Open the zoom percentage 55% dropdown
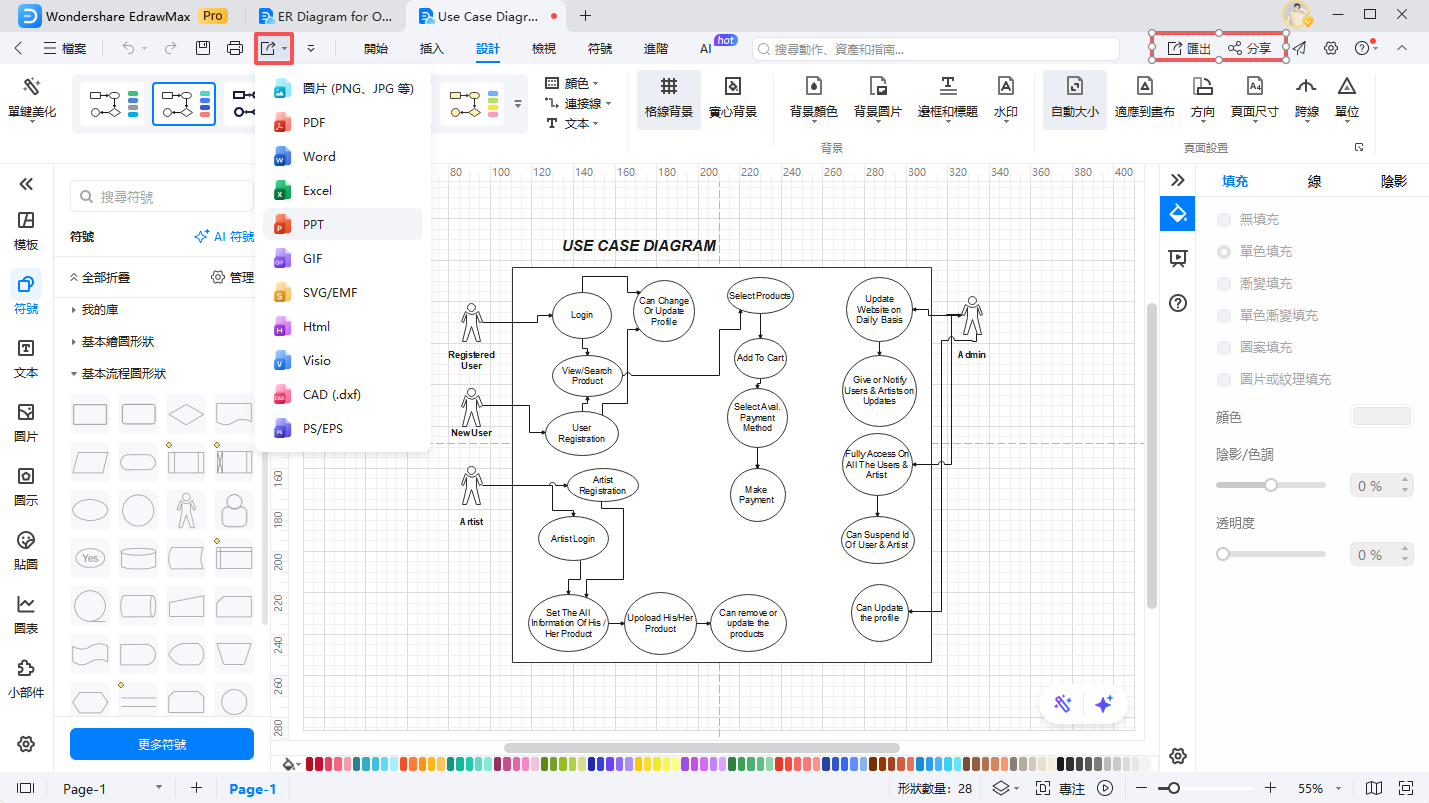 [x=1318, y=788]
